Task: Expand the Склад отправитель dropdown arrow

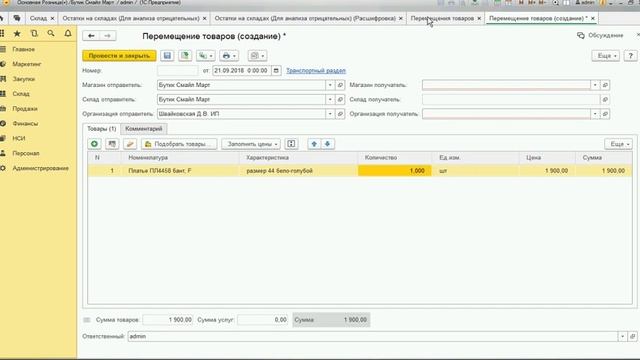Action: 330,99
